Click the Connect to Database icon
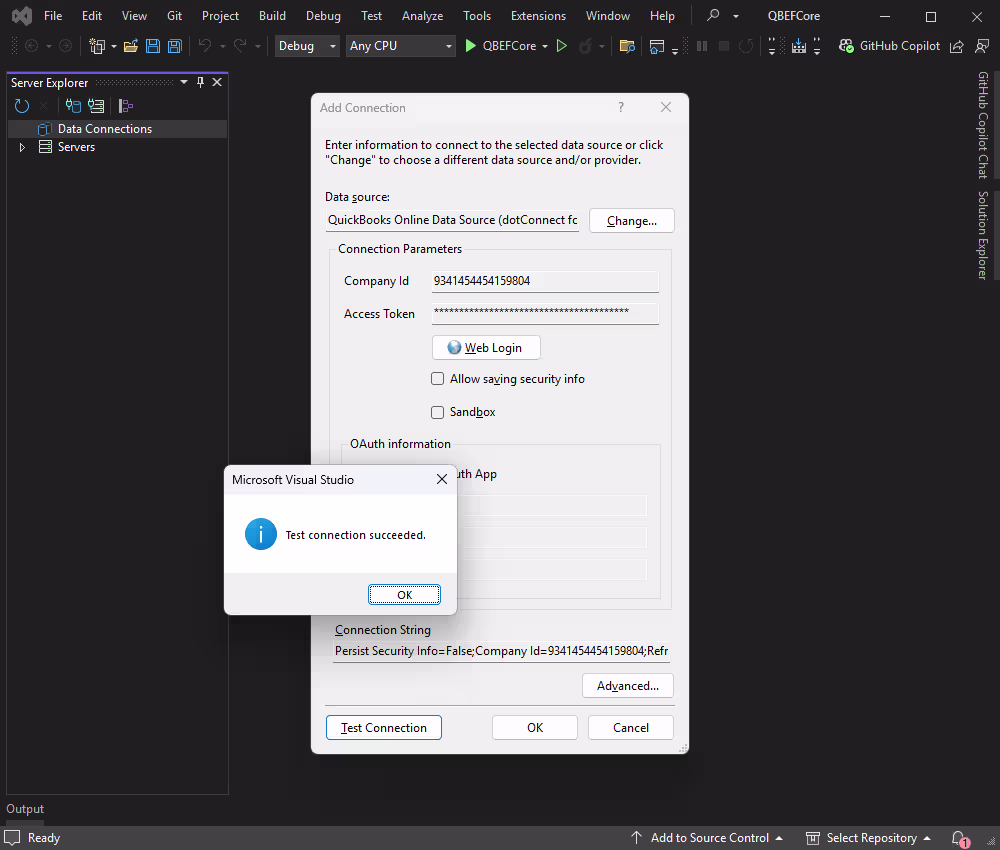The width and height of the screenshot is (1000, 850). [x=73, y=106]
